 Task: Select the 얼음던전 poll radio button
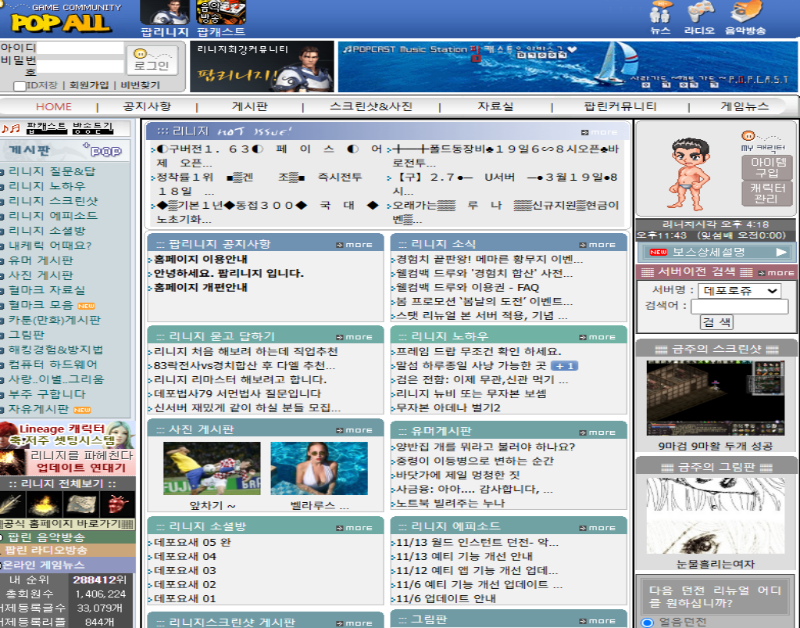[x=647, y=622]
